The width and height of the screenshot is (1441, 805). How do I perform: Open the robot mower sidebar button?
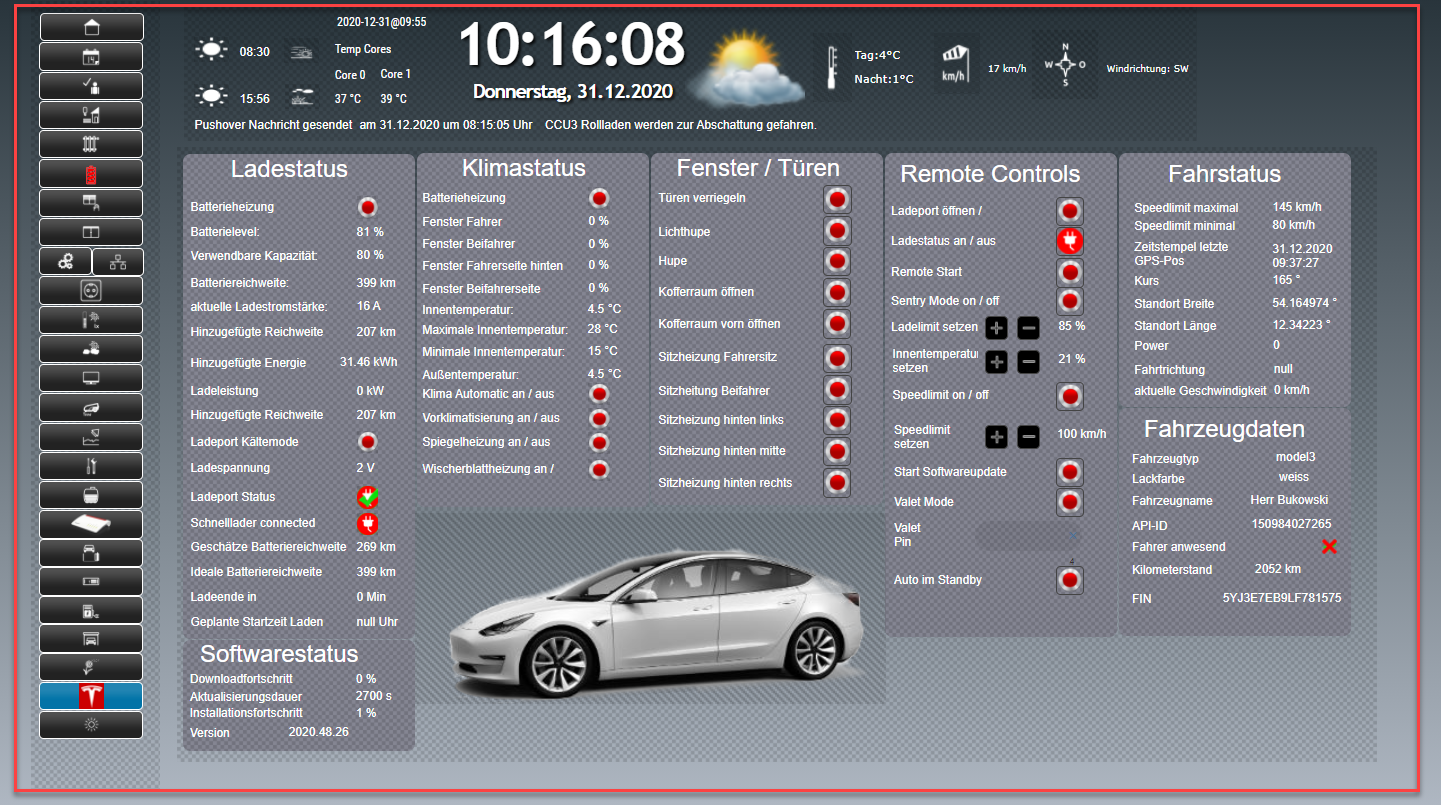(91, 408)
